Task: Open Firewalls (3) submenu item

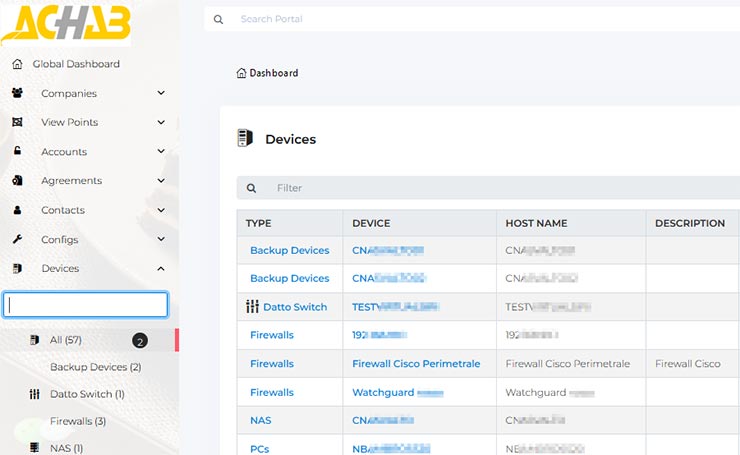Action: point(78,421)
